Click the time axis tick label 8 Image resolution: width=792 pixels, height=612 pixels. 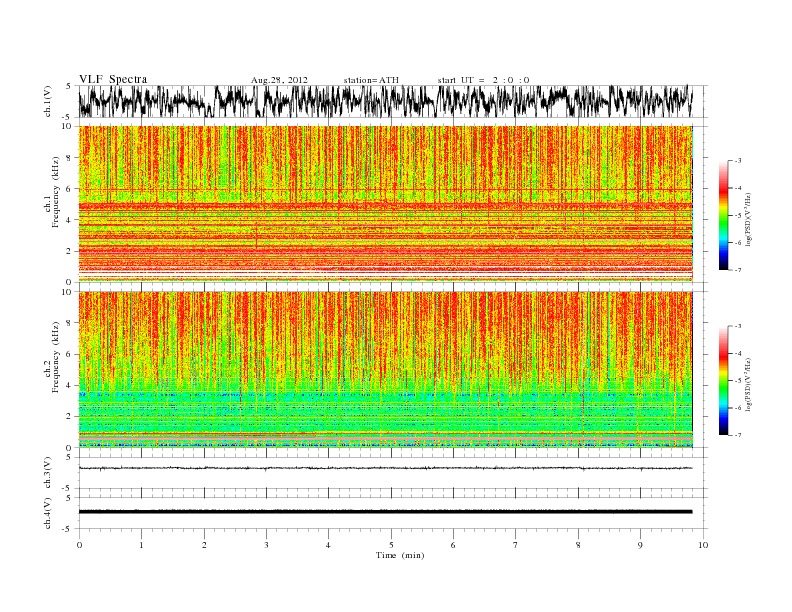pos(578,545)
